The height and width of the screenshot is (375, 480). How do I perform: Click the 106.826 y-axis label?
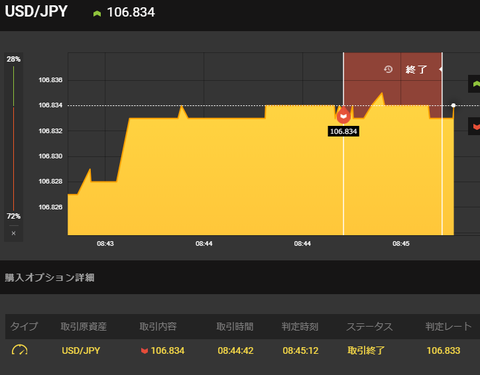[50, 207]
